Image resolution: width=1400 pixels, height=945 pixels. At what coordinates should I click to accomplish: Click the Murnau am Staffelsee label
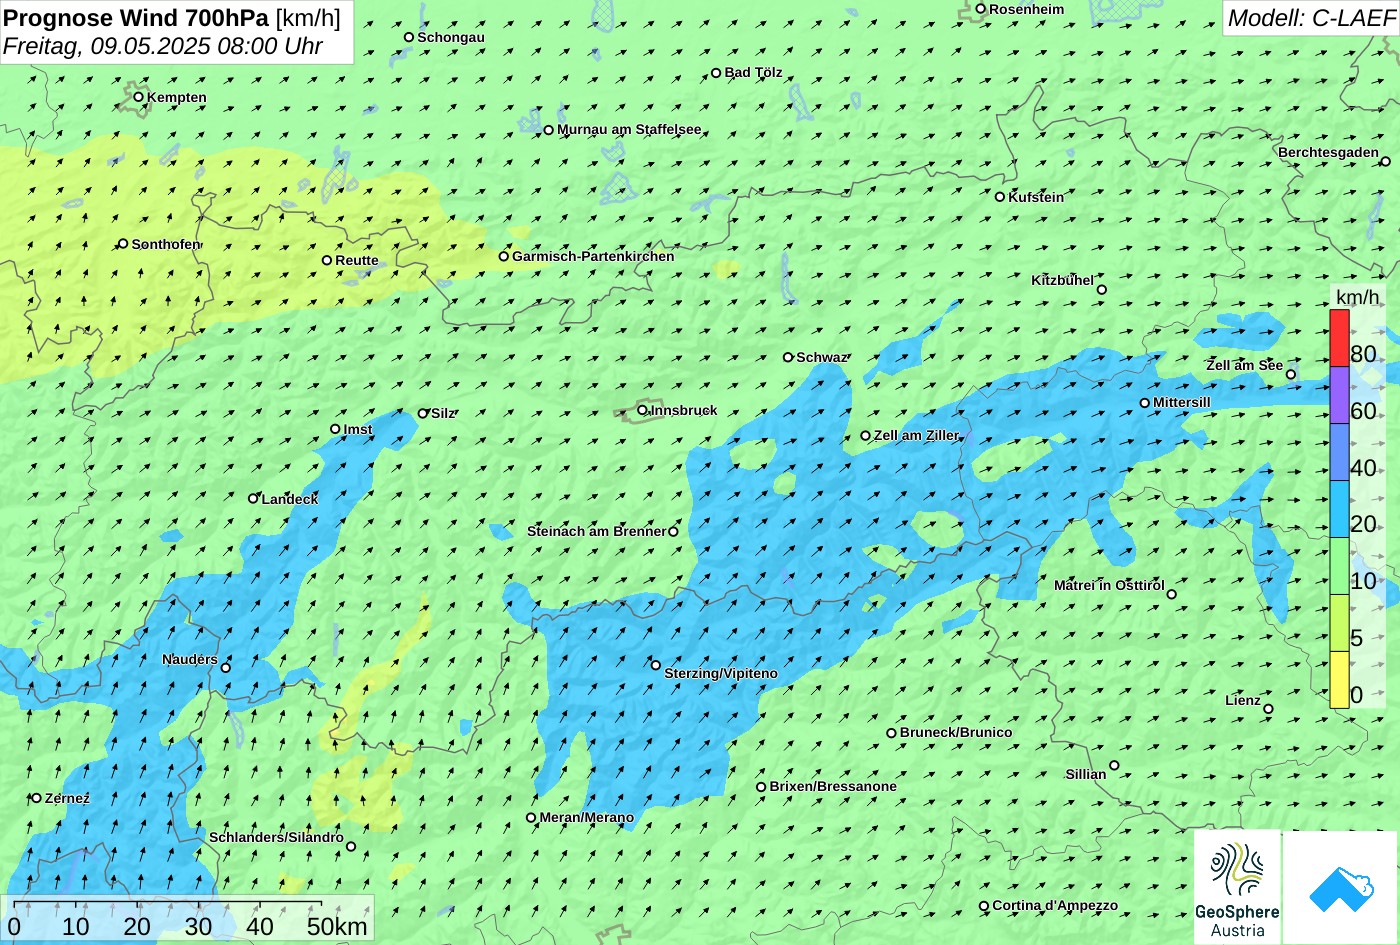[x=629, y=130]
